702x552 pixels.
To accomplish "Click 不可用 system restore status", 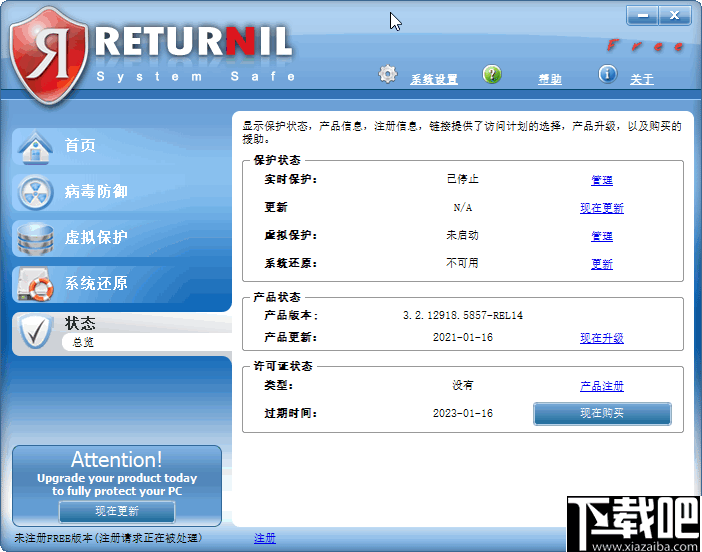I will coord(462,263).
